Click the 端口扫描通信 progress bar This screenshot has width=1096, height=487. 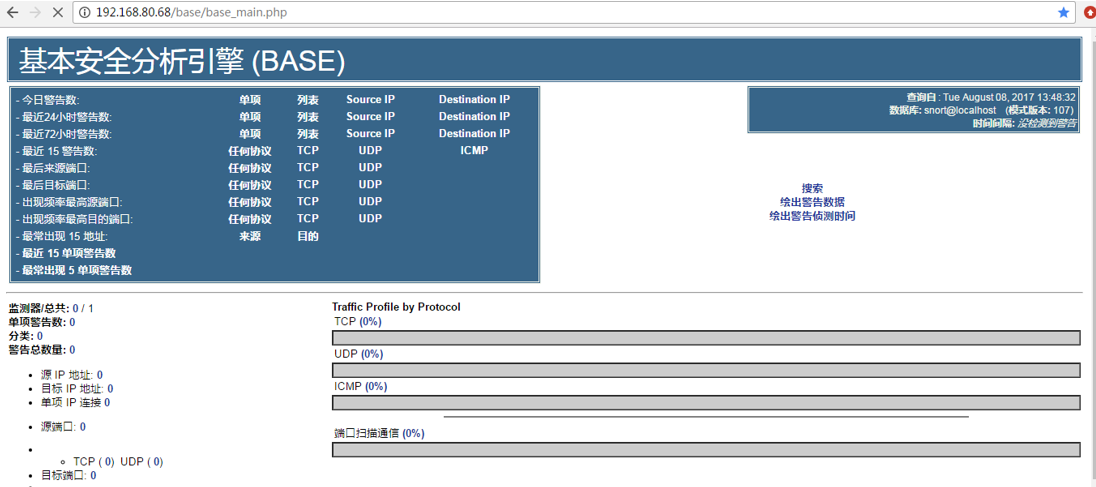tap(706, 449)
